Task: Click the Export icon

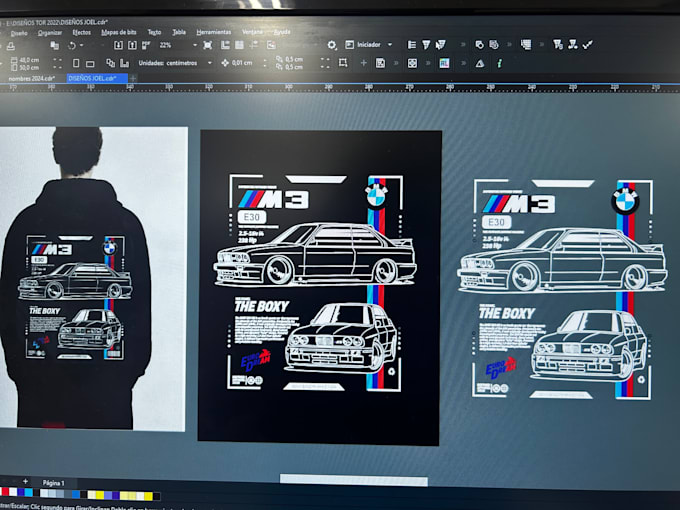Action: tap(132, 45)
